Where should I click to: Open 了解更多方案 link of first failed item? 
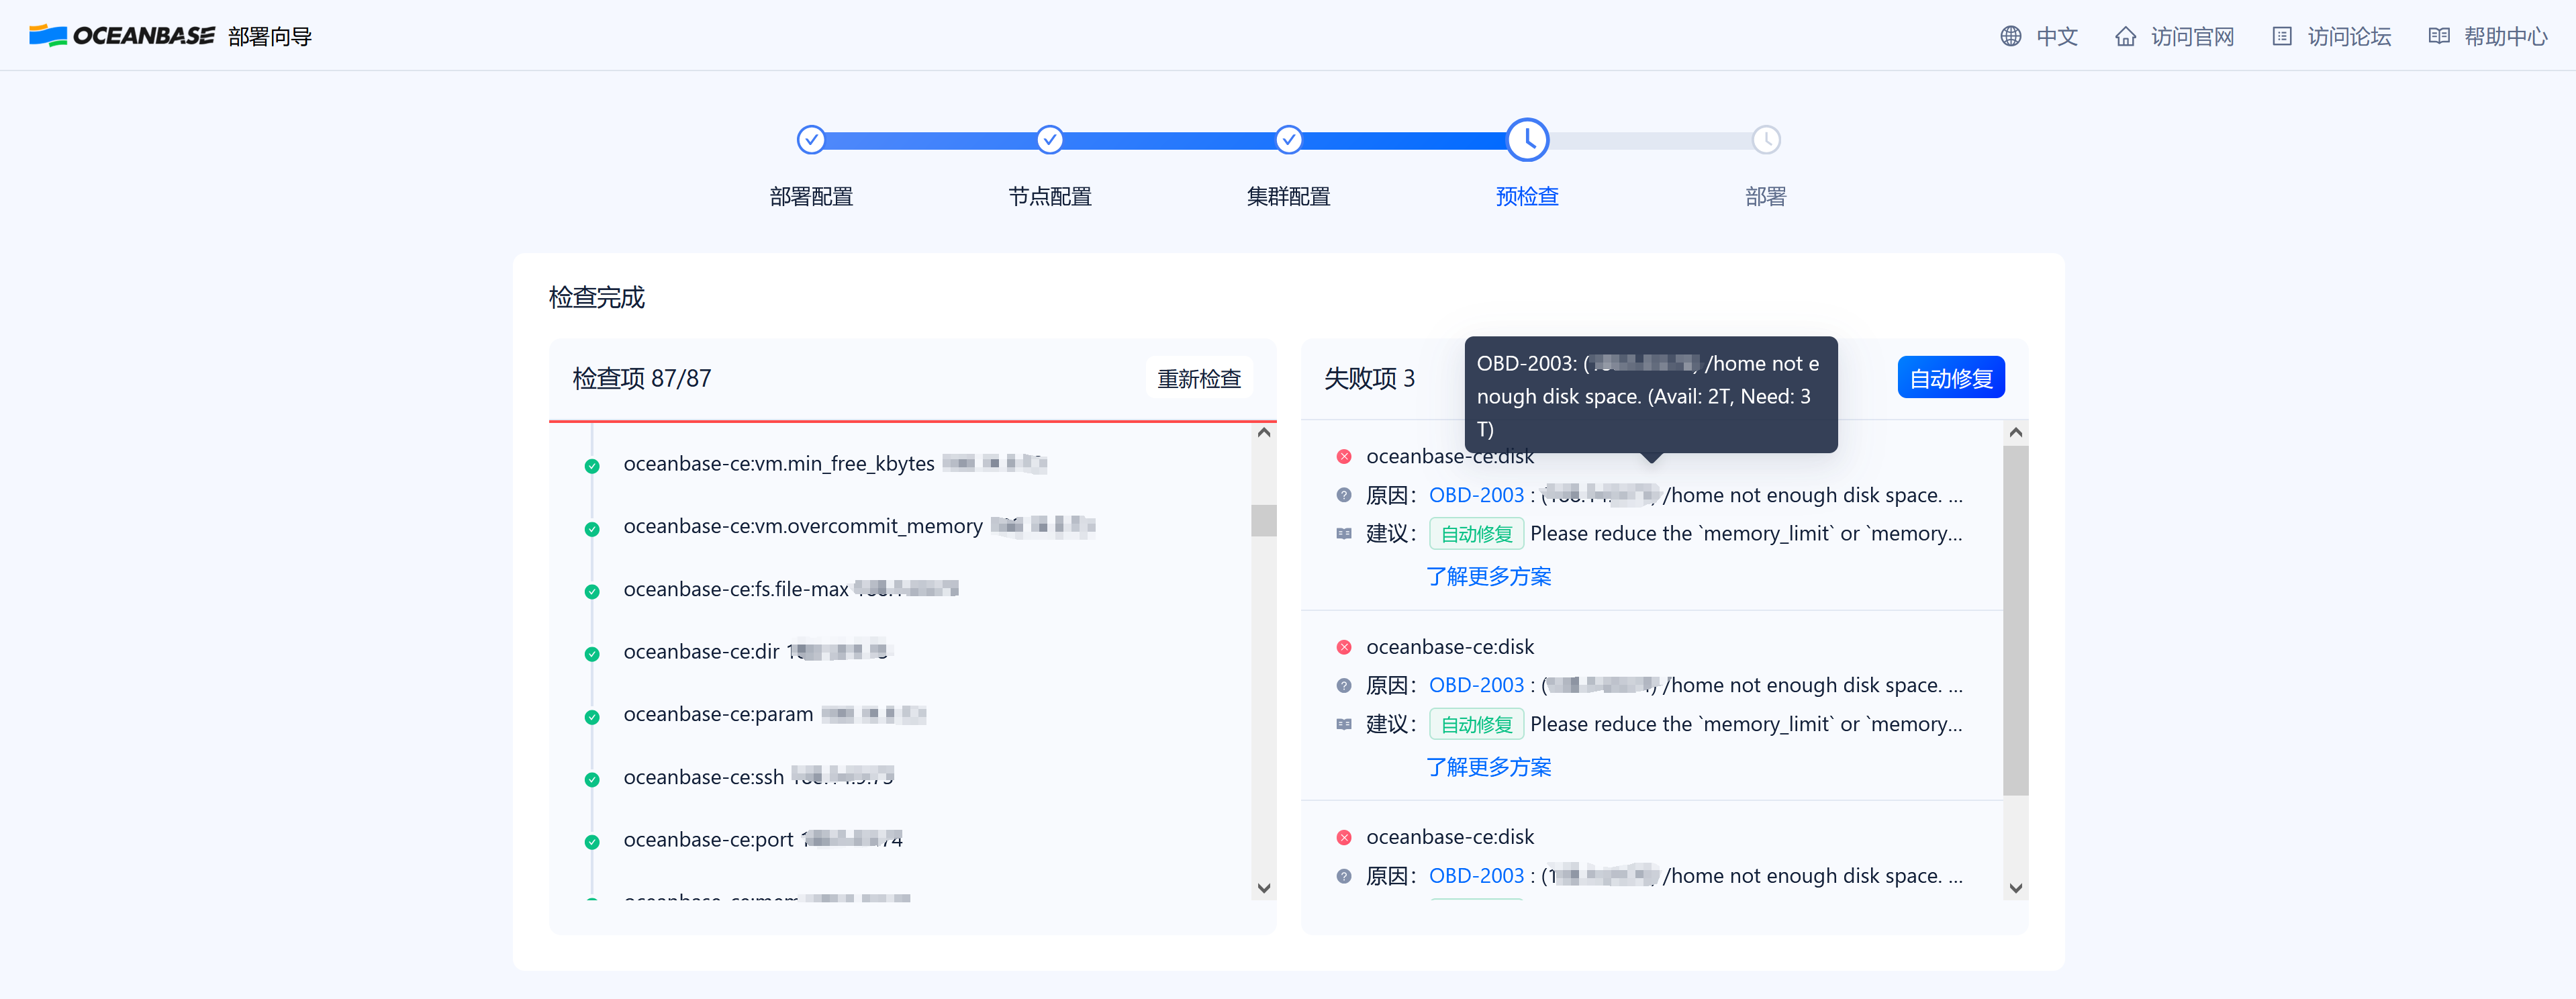point(1488,576)
